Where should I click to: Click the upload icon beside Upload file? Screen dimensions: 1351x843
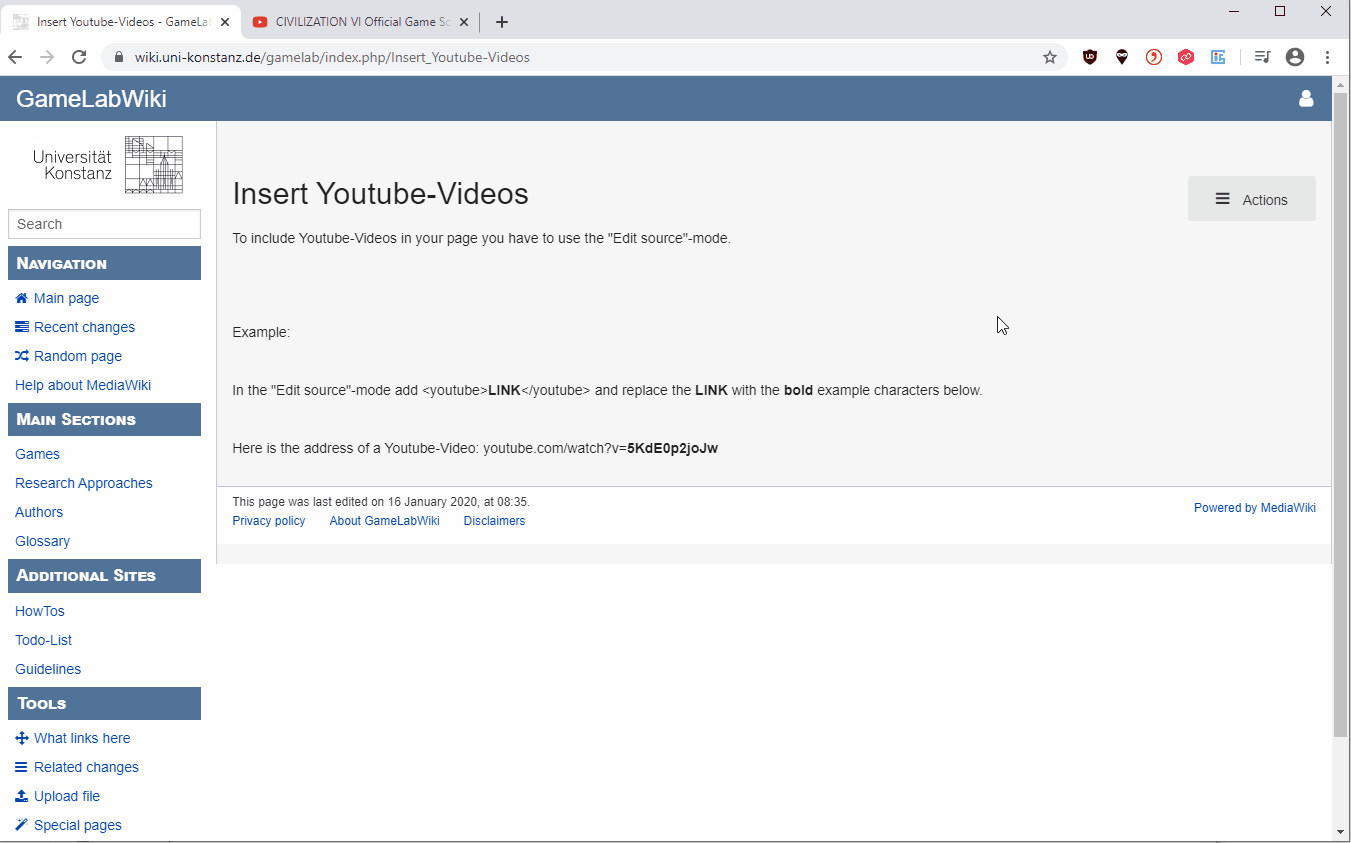[x=22, y=796]
